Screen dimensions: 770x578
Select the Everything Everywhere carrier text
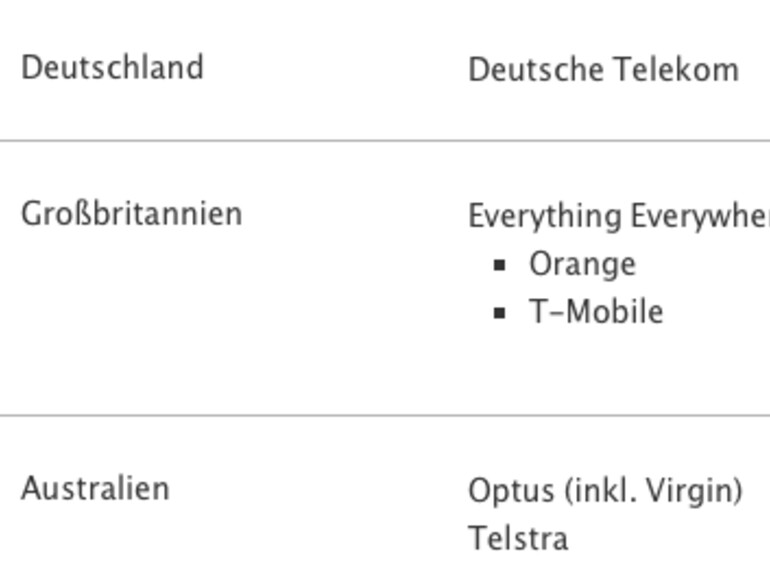(618, 216)
